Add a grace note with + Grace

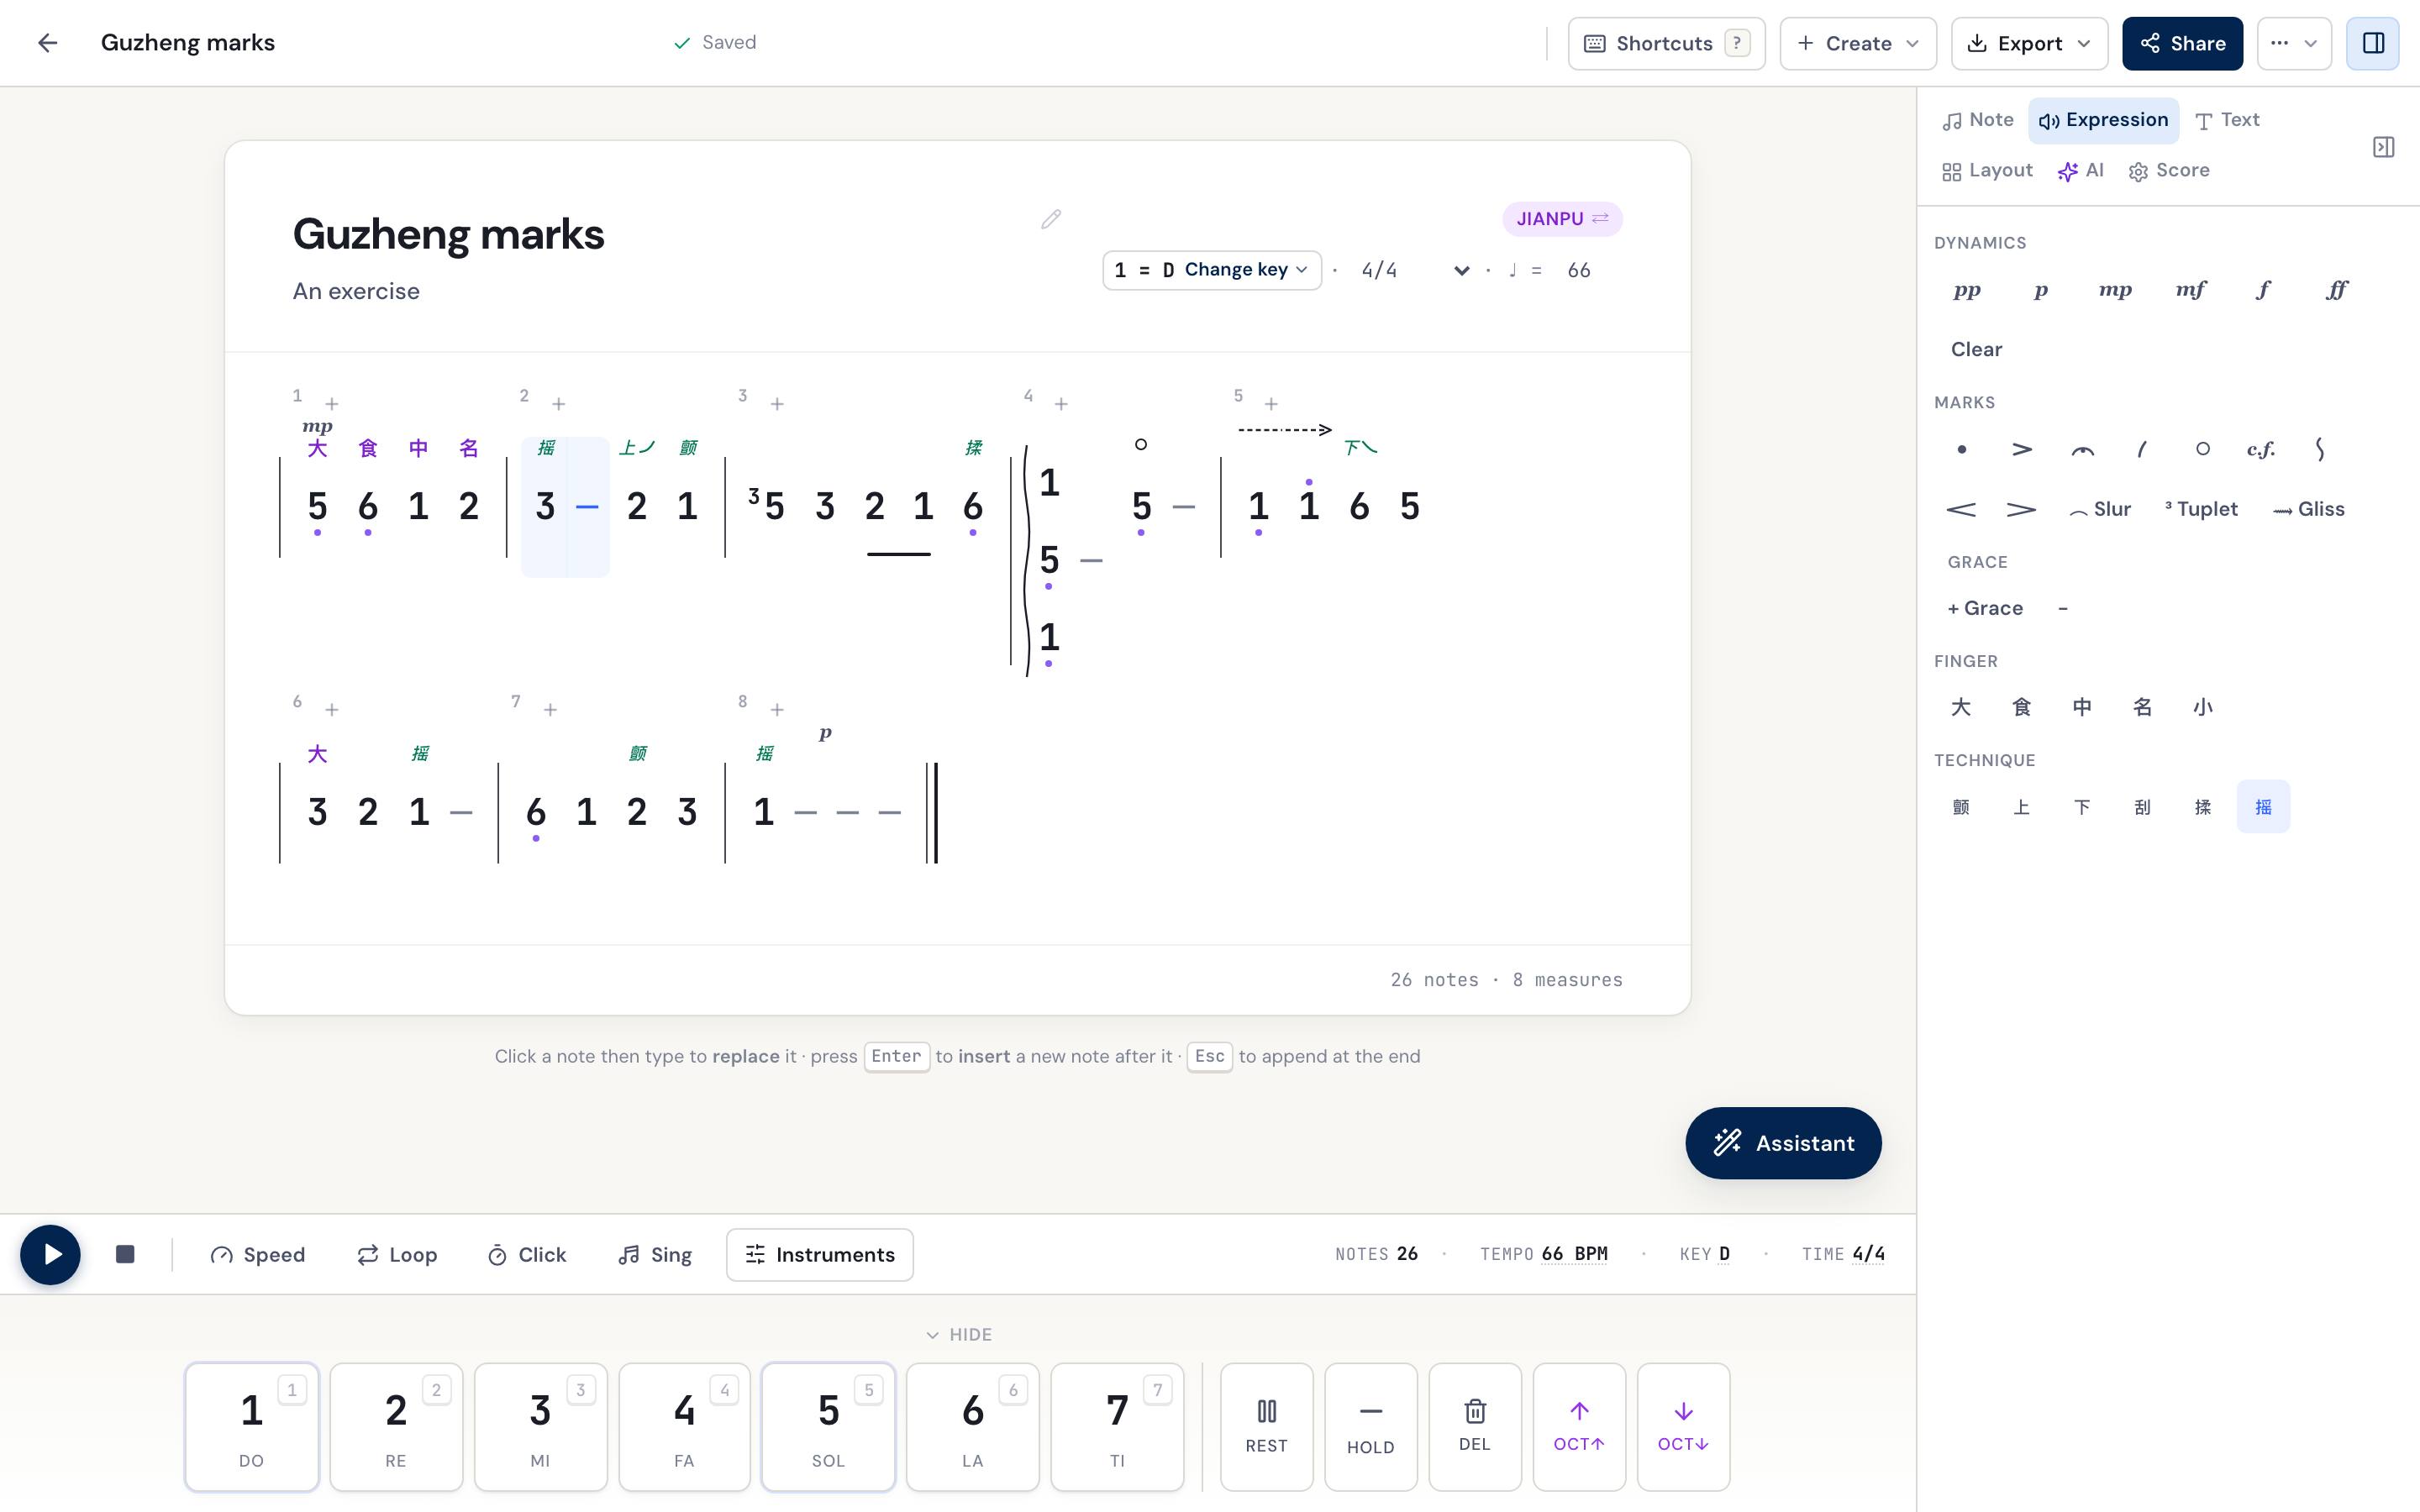click(x=1985, y=608)
